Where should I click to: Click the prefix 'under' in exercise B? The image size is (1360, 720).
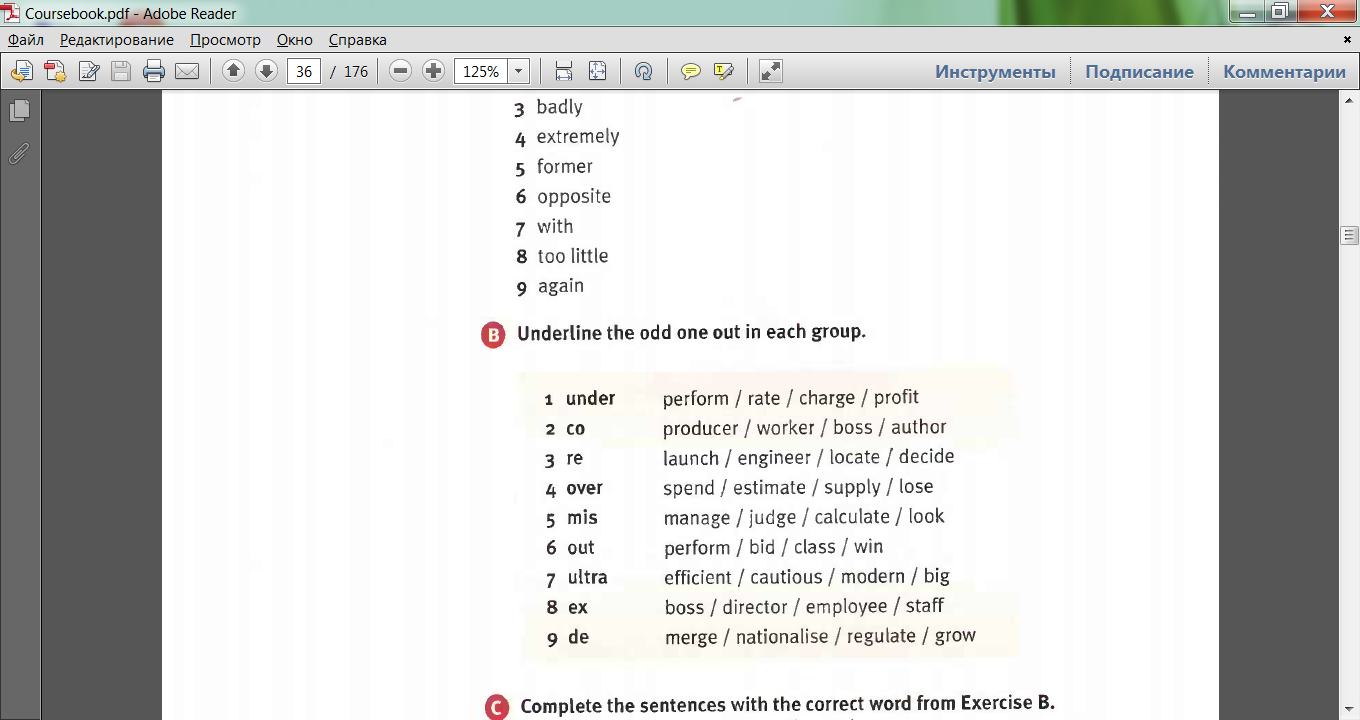[x=590, y=398]
